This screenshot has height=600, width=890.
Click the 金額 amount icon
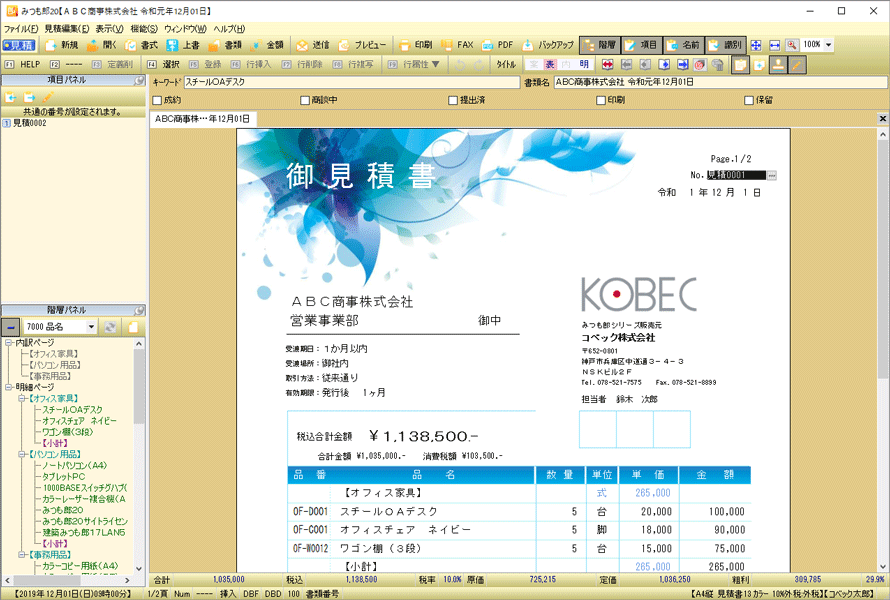click(256, 45)
